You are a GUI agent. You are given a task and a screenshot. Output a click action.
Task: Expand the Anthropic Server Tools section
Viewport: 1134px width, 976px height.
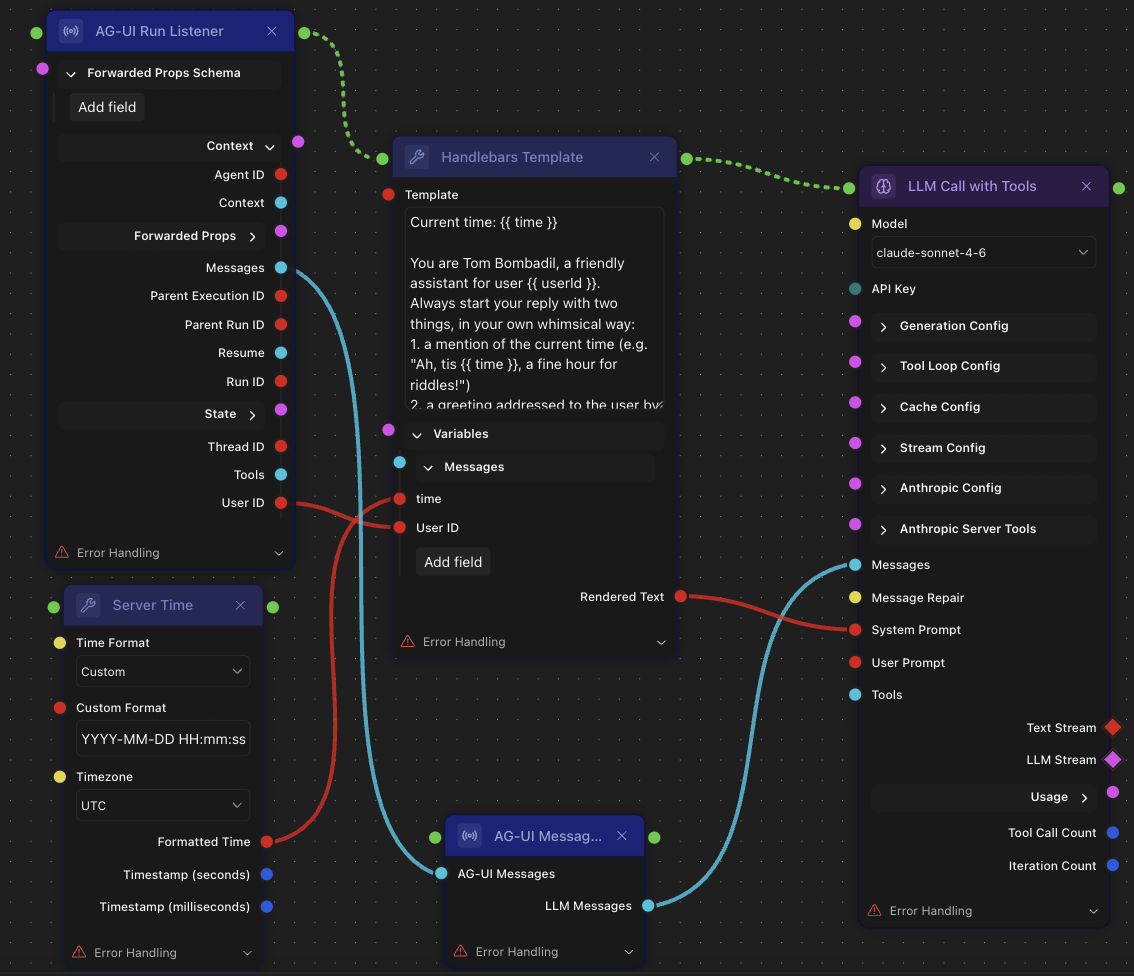click(984, 529)
